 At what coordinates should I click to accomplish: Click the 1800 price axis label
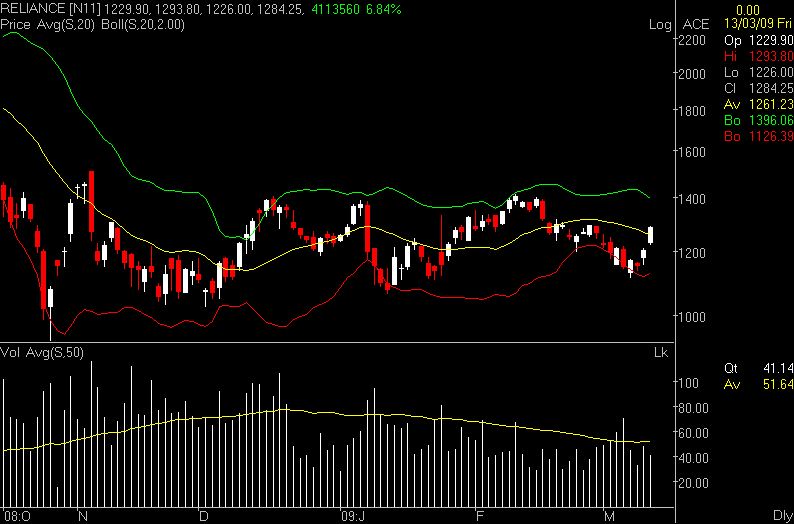pos(693,110)
